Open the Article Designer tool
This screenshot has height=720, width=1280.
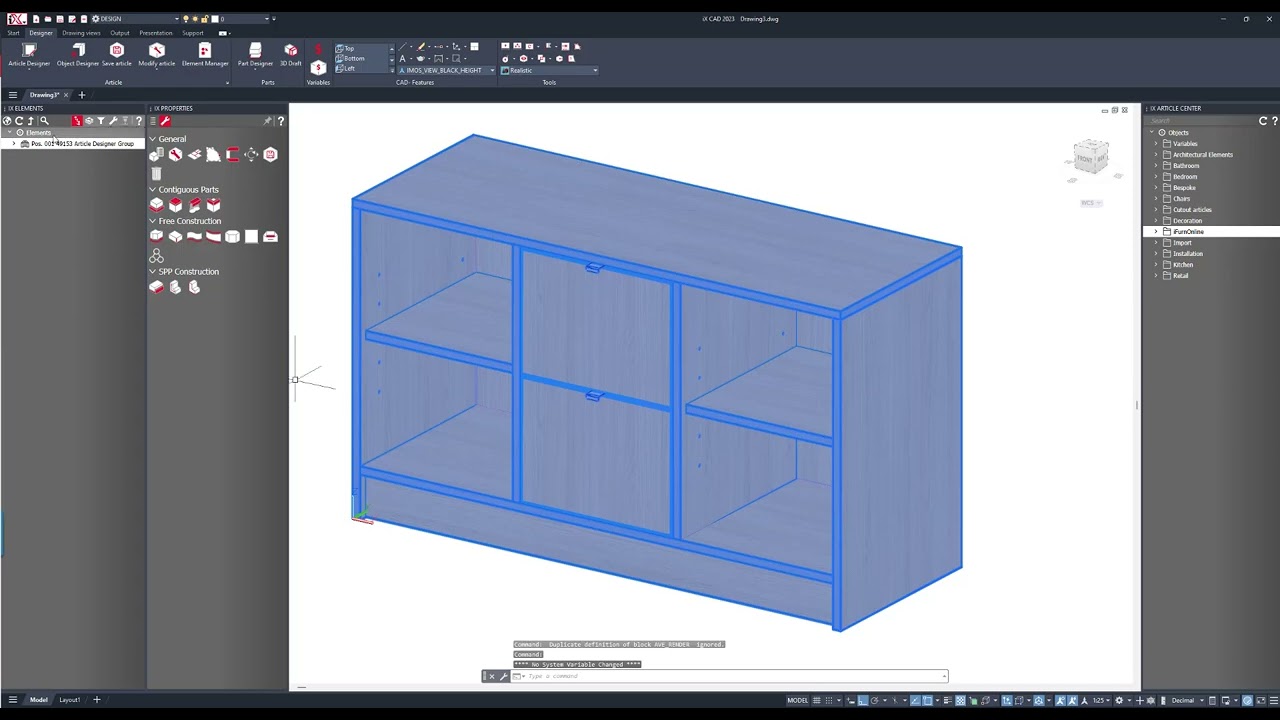(x=29, y=55)
